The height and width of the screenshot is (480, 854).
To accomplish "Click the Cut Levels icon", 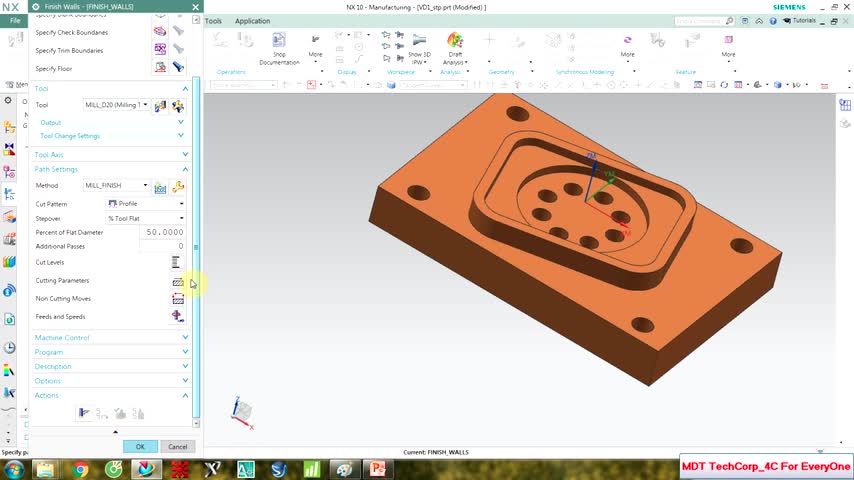I will 176,262.
